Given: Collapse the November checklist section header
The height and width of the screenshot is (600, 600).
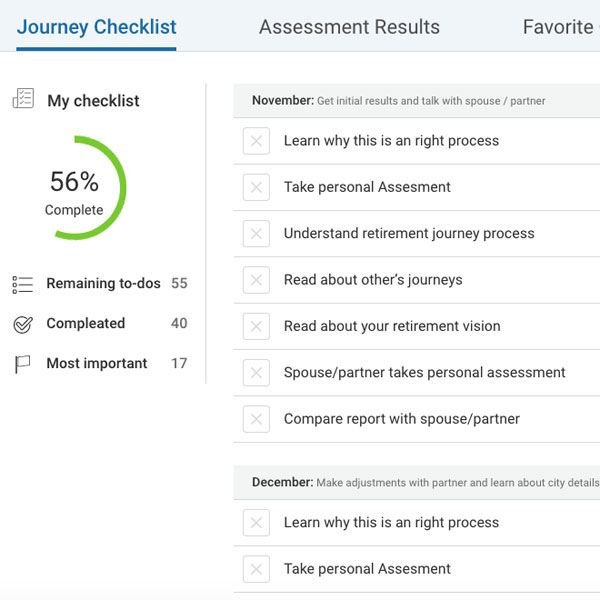Looking at the screenshot, I should 416,101.
